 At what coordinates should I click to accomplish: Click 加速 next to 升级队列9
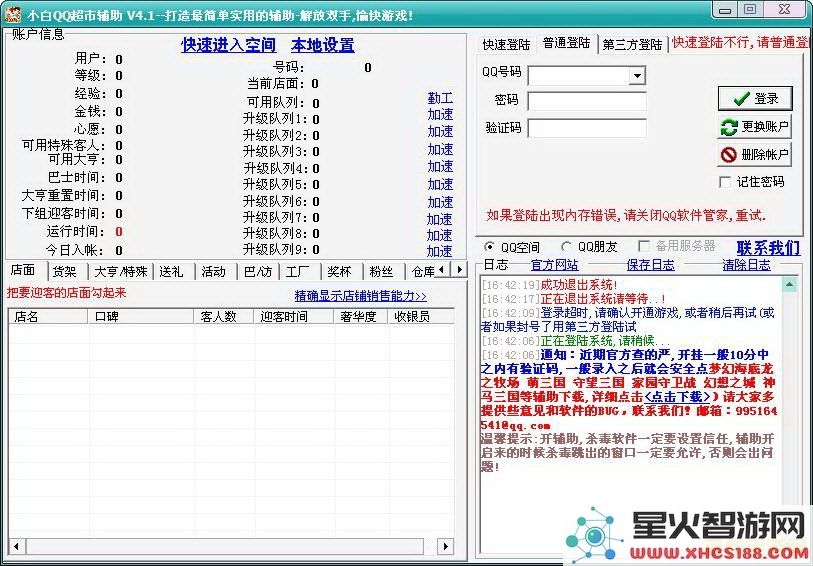pos(440,251)
